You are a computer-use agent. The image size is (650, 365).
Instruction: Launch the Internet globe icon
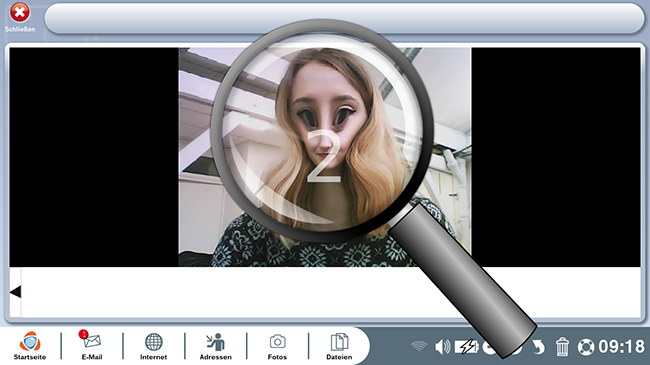pos(153,345)
